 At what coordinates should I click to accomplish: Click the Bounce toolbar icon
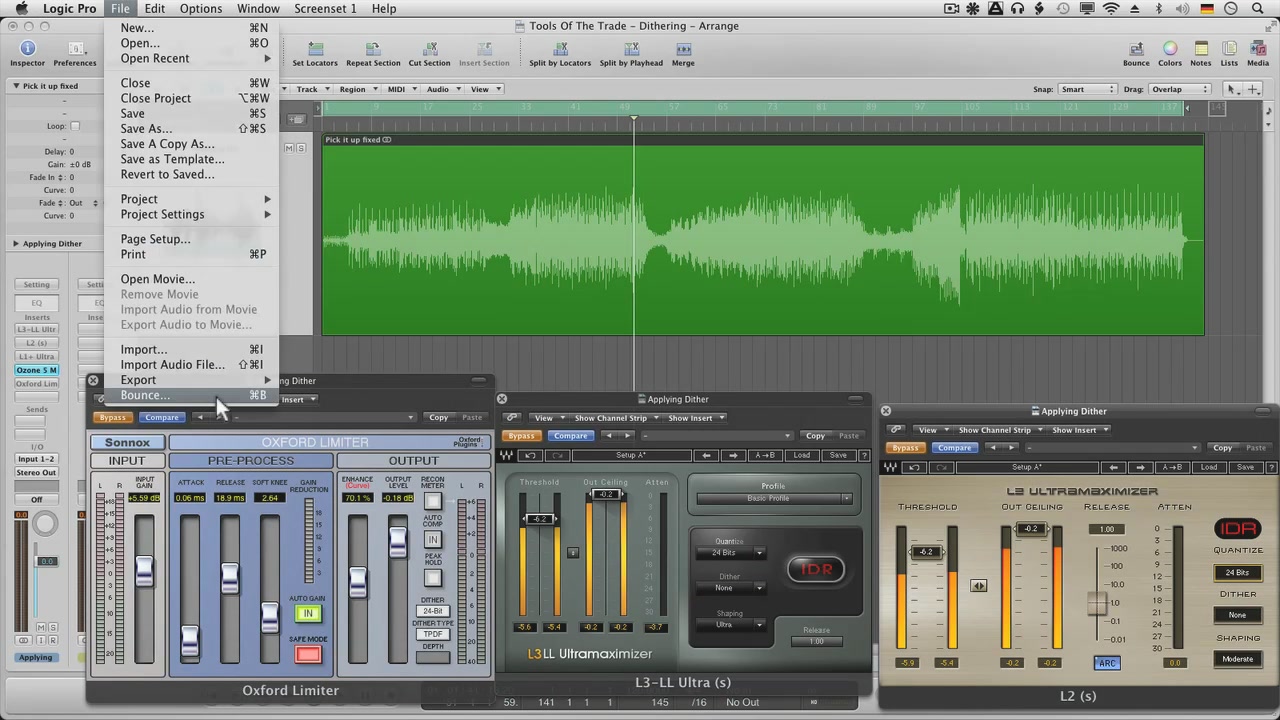click(x=1136, y=49)
